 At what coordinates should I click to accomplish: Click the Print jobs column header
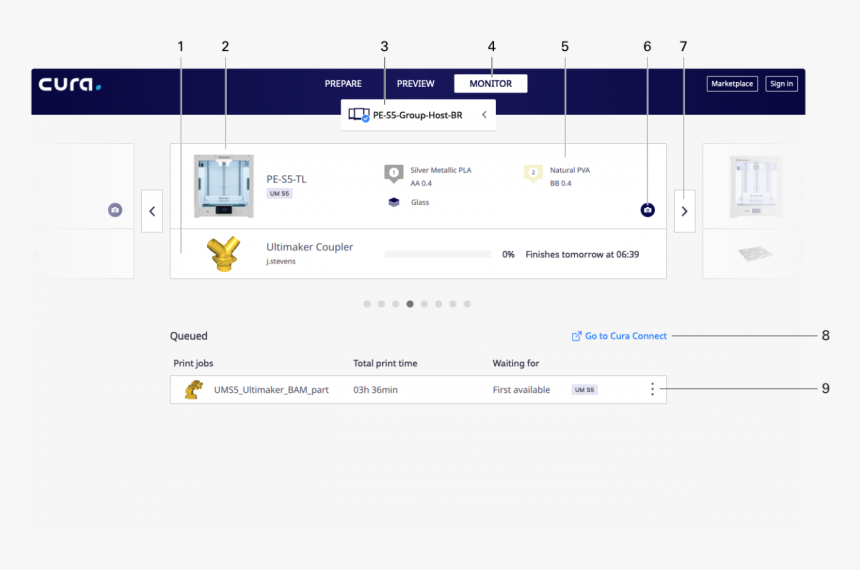point(193,363)
